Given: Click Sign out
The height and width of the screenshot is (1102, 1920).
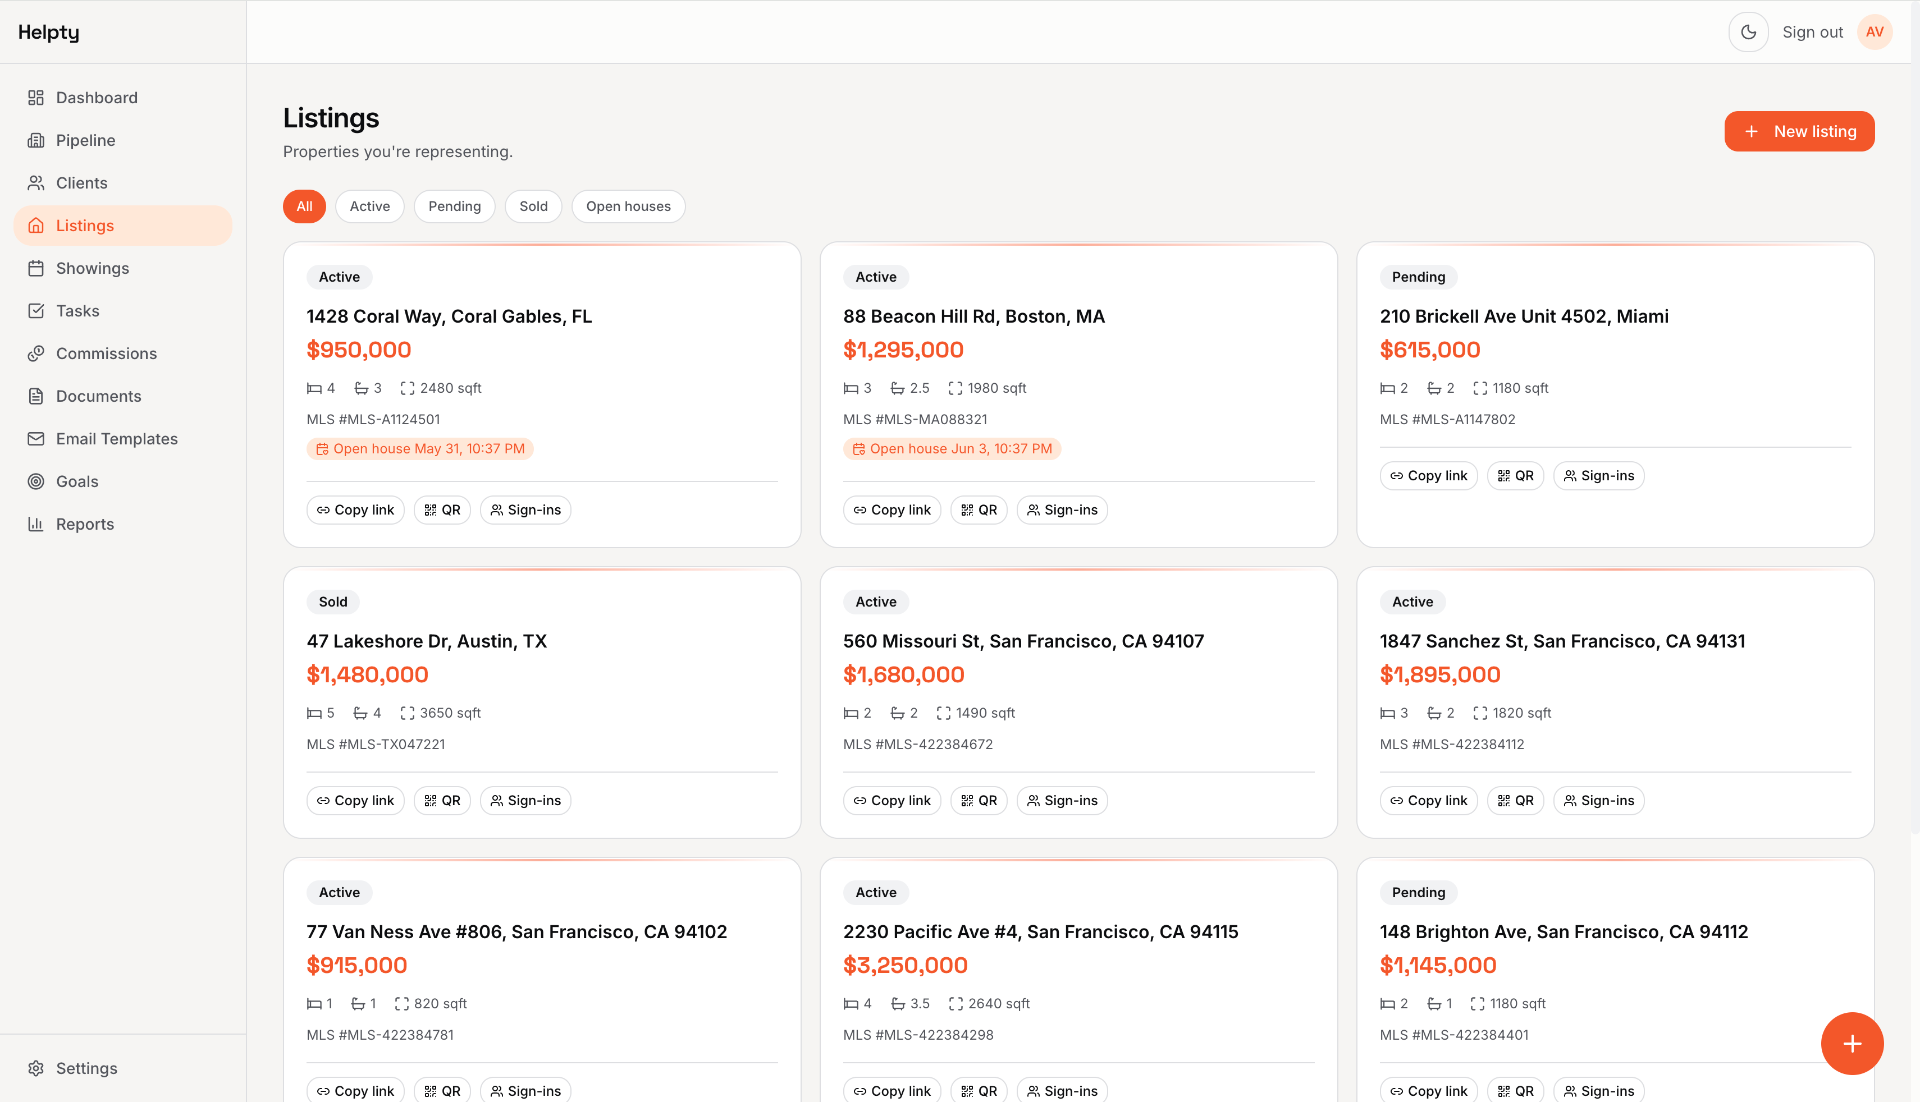Looking at the screenshot, I should (1812, 32).
